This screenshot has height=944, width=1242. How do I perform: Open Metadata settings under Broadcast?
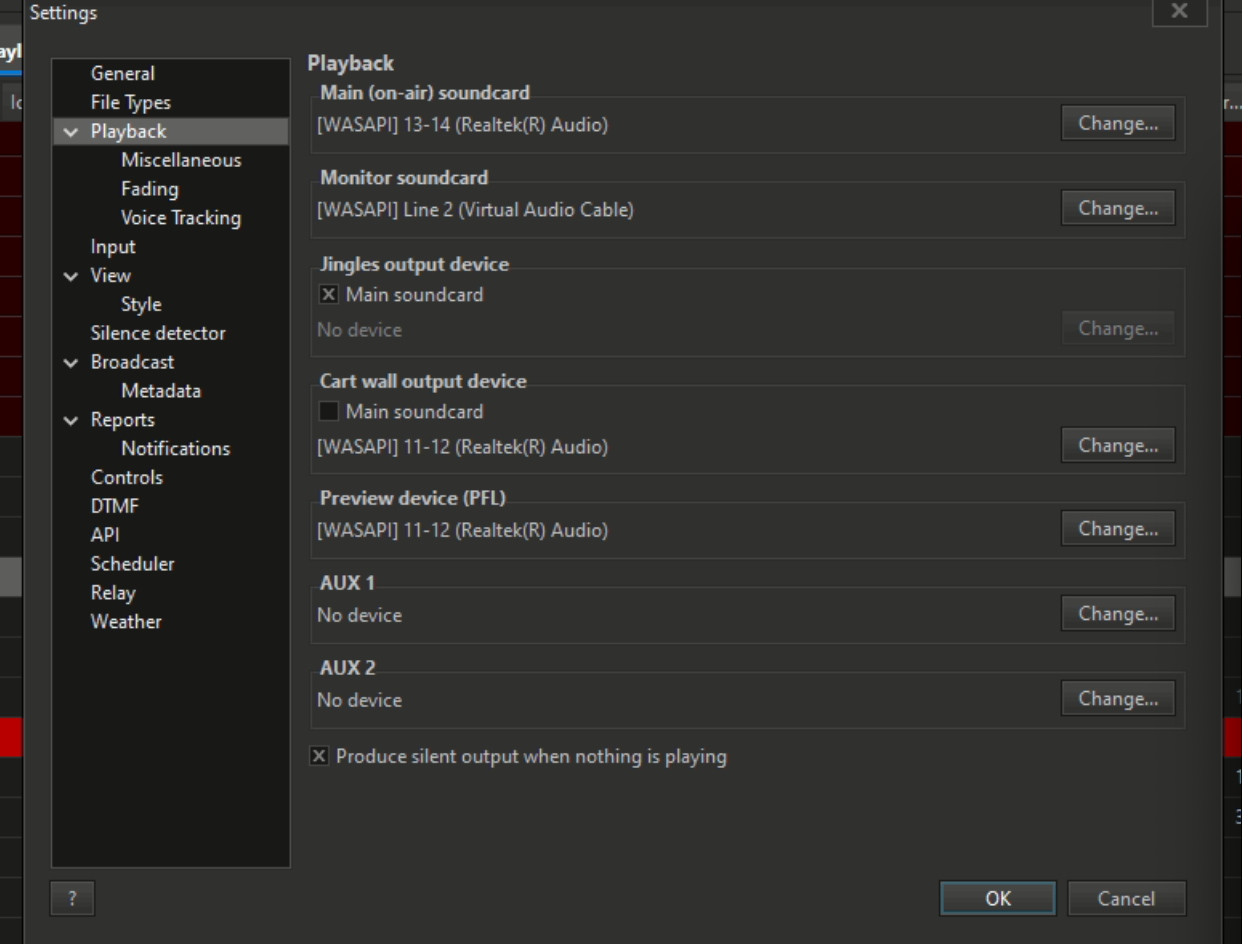pos(161,392)
